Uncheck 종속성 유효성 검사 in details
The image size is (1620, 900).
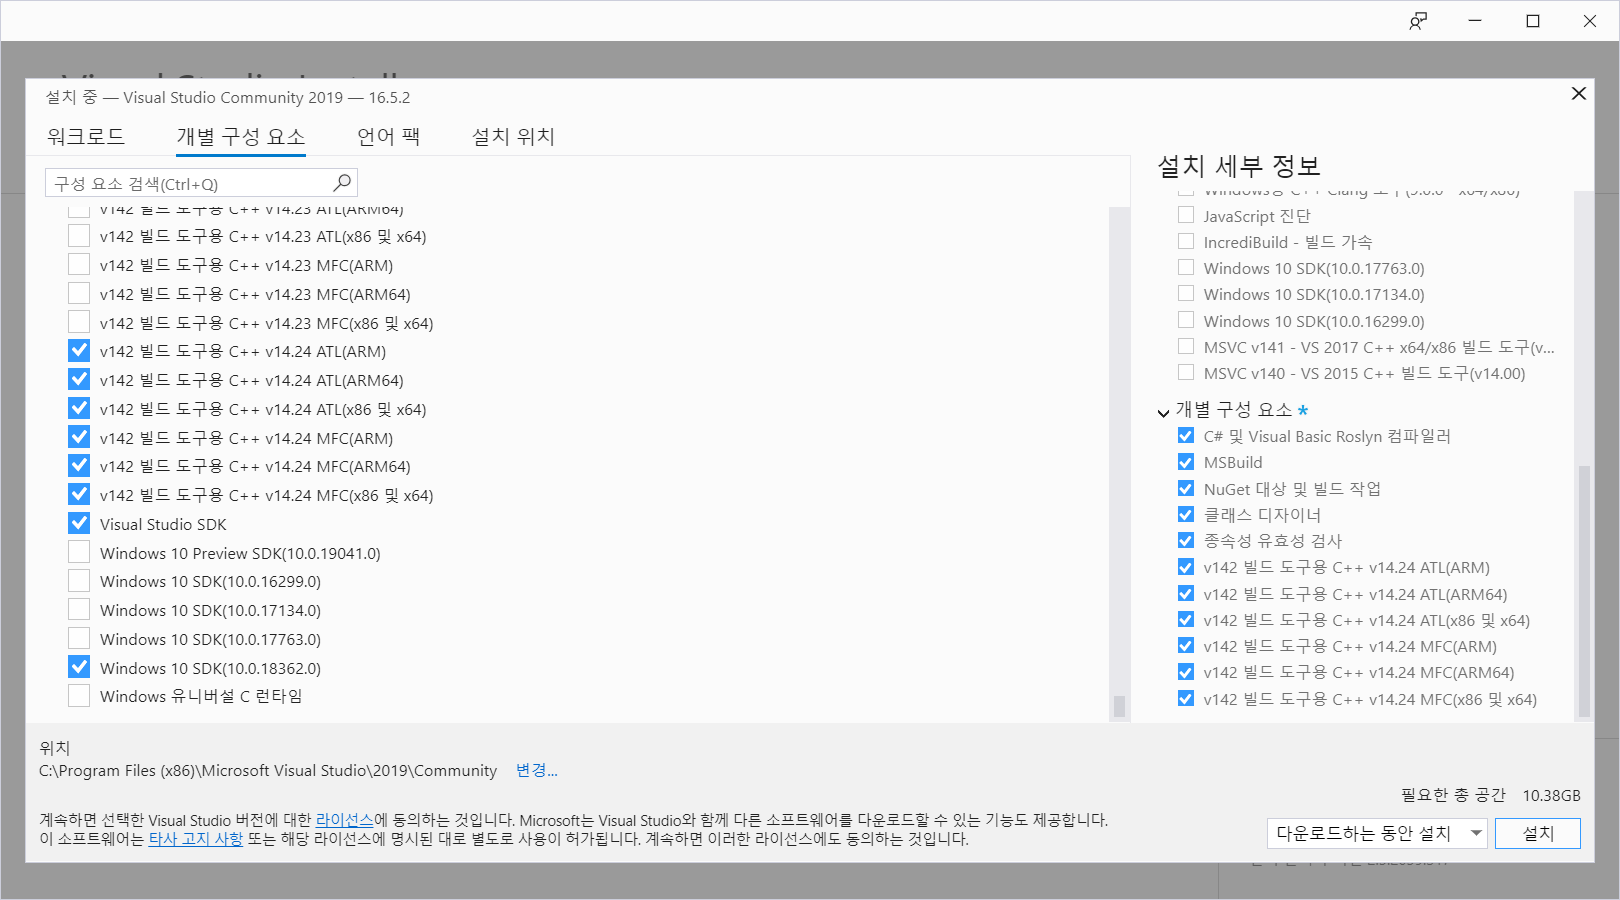click(1186, 540)
